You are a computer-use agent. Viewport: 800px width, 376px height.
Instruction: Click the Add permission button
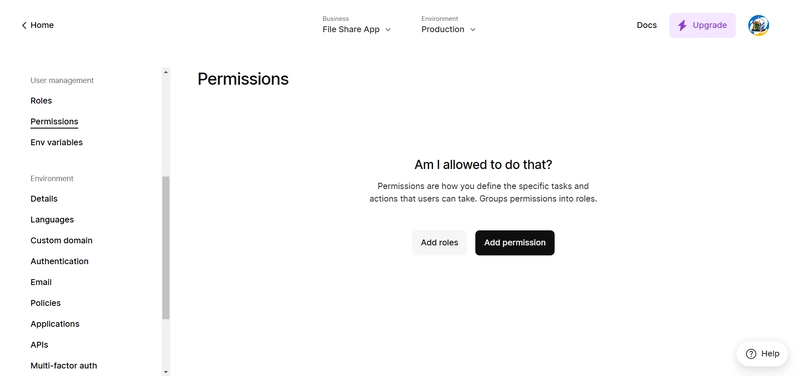tap(515, 243)
